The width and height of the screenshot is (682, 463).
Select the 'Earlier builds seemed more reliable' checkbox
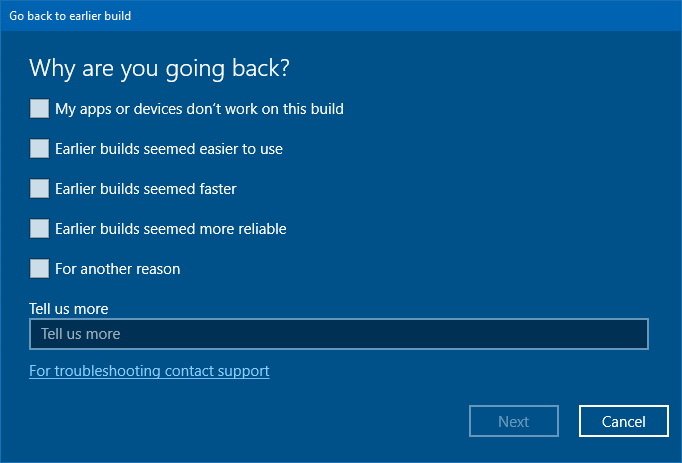click(x=39, y=228)
